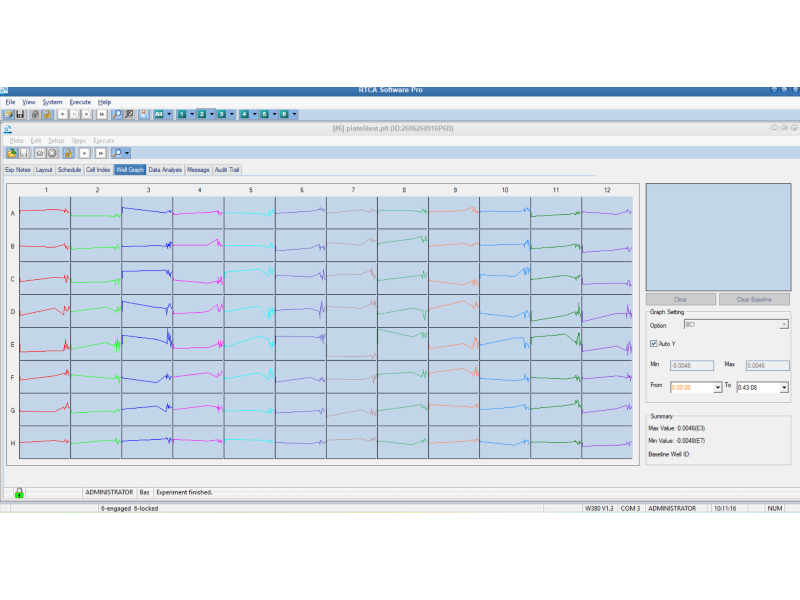800x600 pixels.
Task: Click the user/operator icon in main toolbar
Action: [144, 114]
